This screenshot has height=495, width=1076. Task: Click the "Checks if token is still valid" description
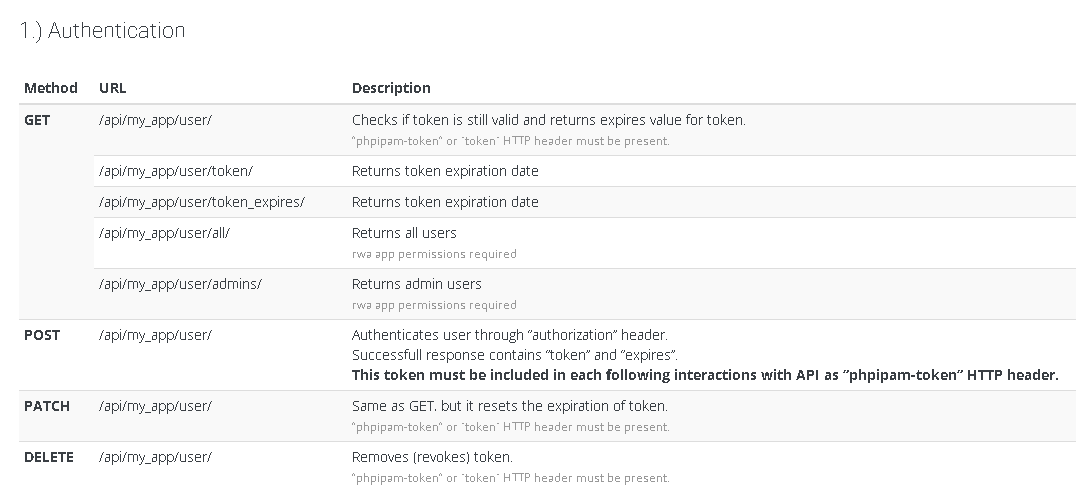point(548,120)
